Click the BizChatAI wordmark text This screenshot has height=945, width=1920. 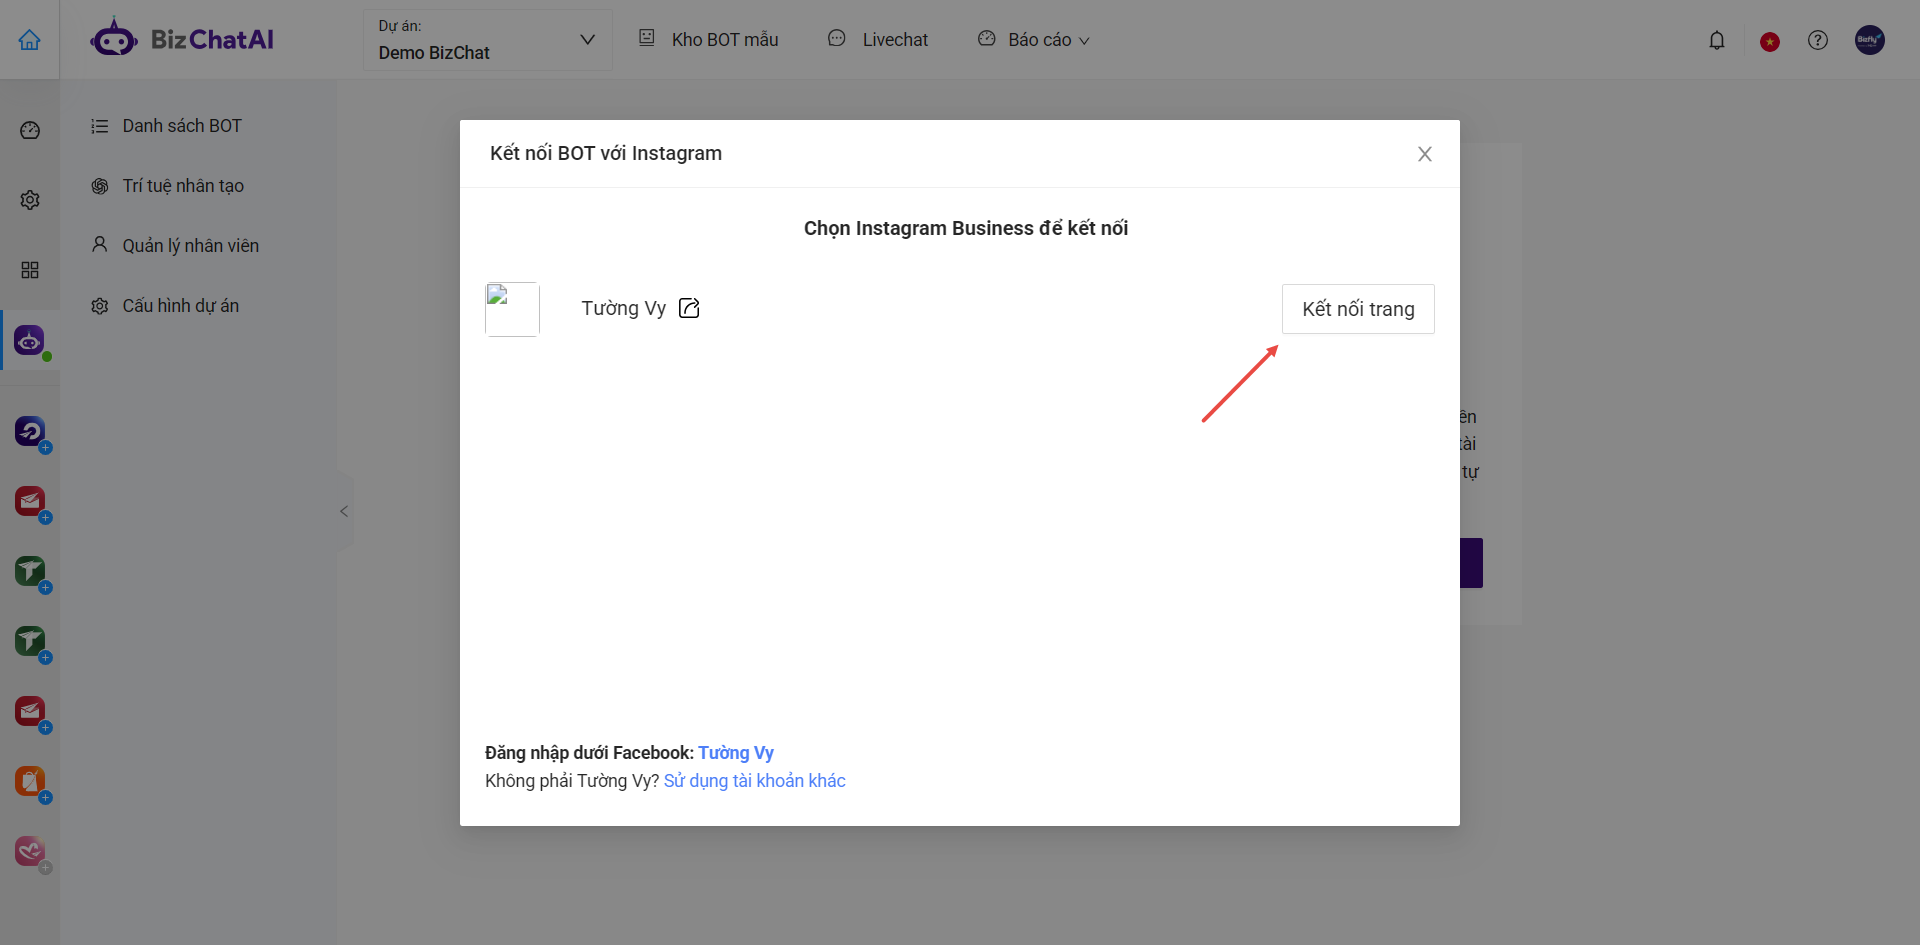click(212, 40)
